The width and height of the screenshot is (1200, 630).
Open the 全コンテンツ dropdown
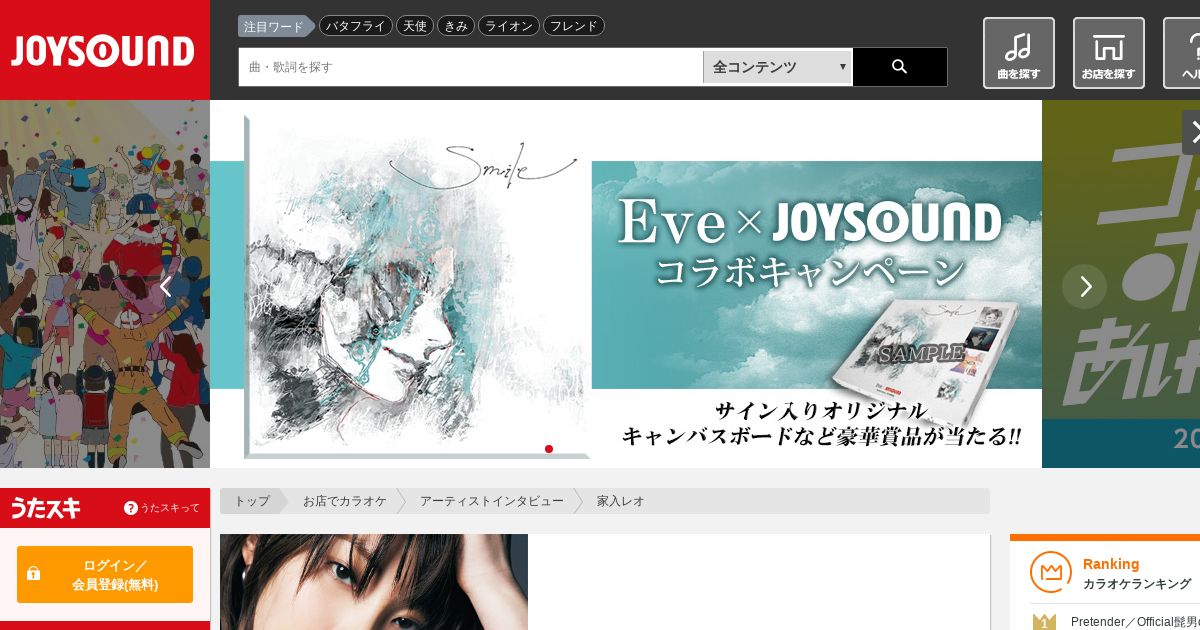777,67
